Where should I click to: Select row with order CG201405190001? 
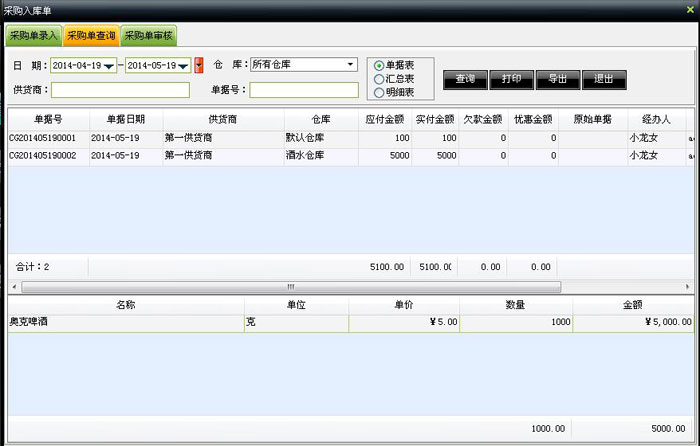pos(48,138)
